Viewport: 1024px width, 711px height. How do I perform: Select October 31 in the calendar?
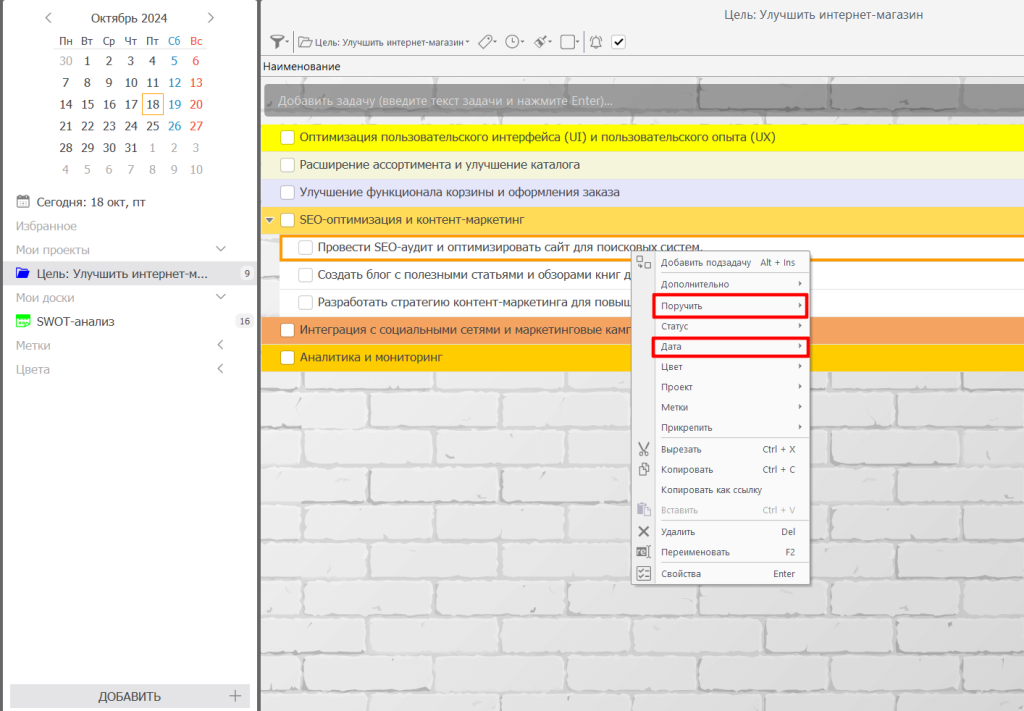(131, 148)
